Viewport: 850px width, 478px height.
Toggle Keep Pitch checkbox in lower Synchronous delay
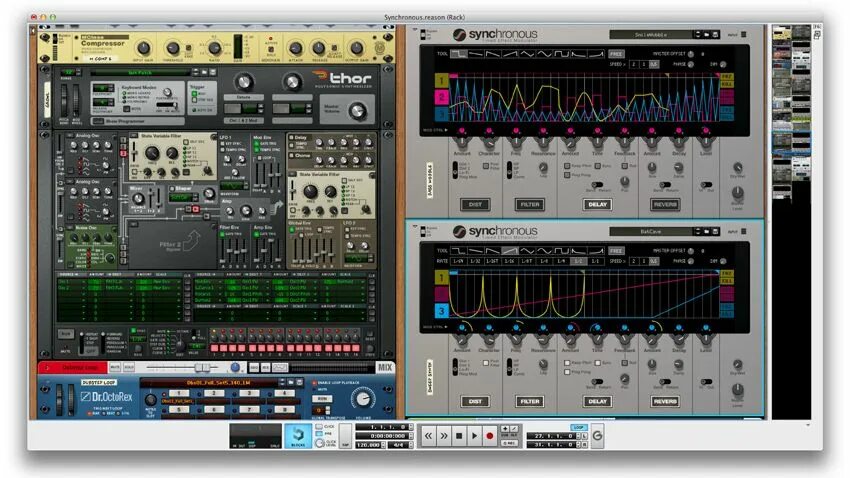point(567,363)
